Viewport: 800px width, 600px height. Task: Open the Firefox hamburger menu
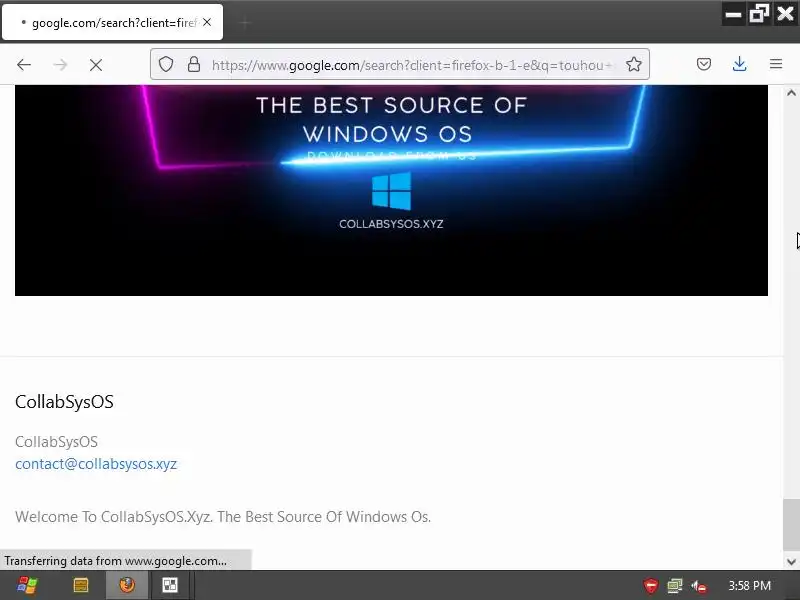pos(776,64)
